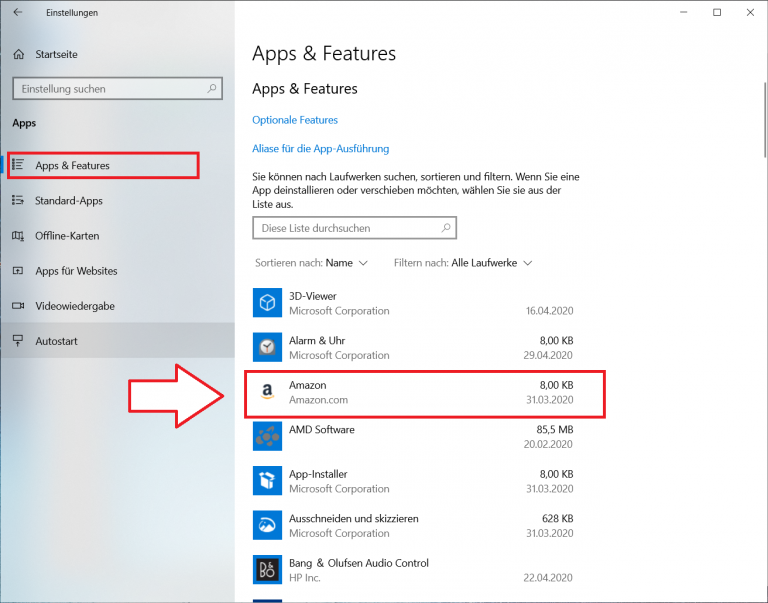Open Filtern nach Alle Laufwerke dropdown
This screenshot has width=768, height=603.
click(x=463, y=263)
